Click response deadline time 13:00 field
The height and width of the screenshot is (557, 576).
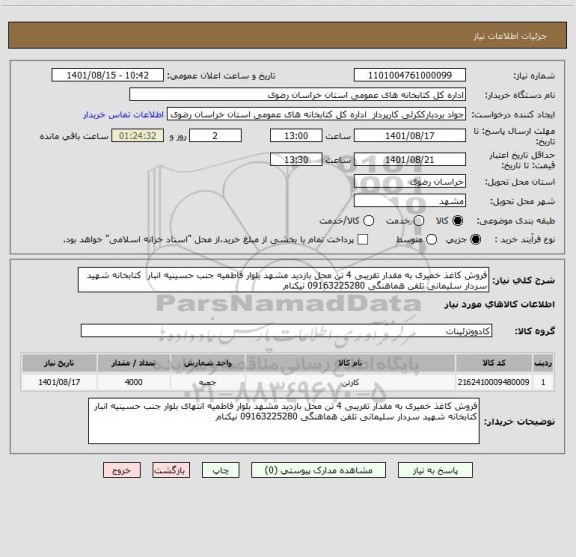point(296,136)
